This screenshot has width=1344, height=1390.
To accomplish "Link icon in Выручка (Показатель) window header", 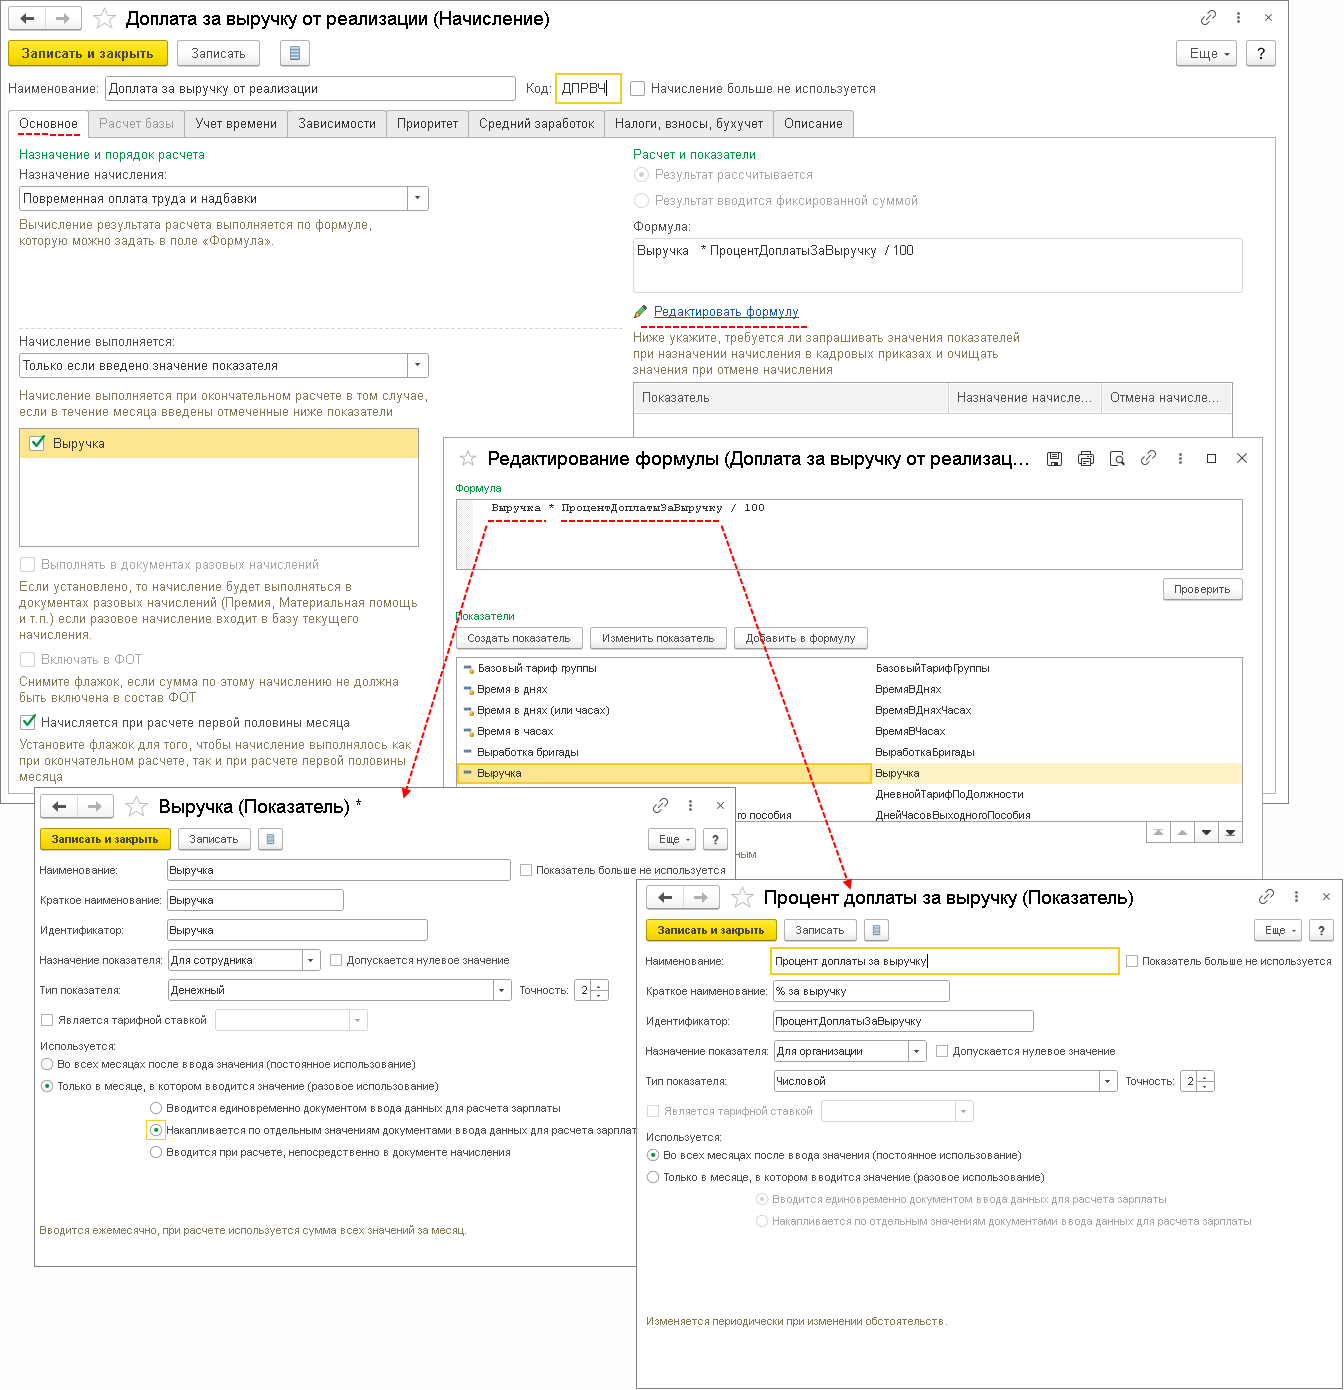I will tap(660, 805).
